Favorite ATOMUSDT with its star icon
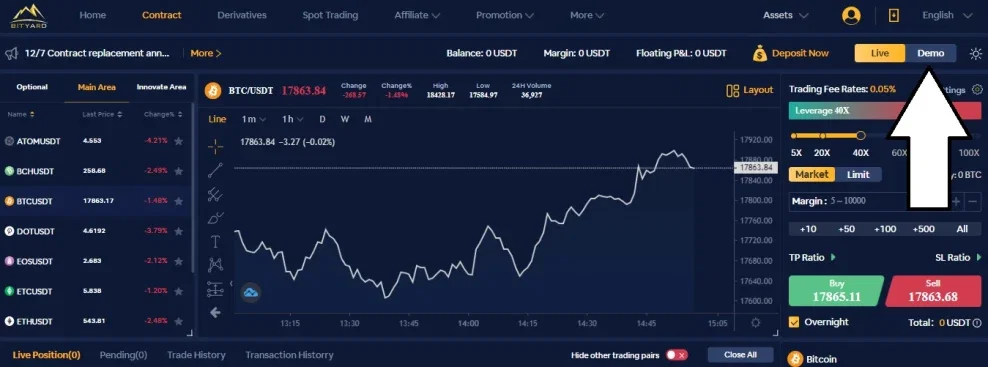Image resolution: width=988 pixels, height=367 pixels. [178, 141]
